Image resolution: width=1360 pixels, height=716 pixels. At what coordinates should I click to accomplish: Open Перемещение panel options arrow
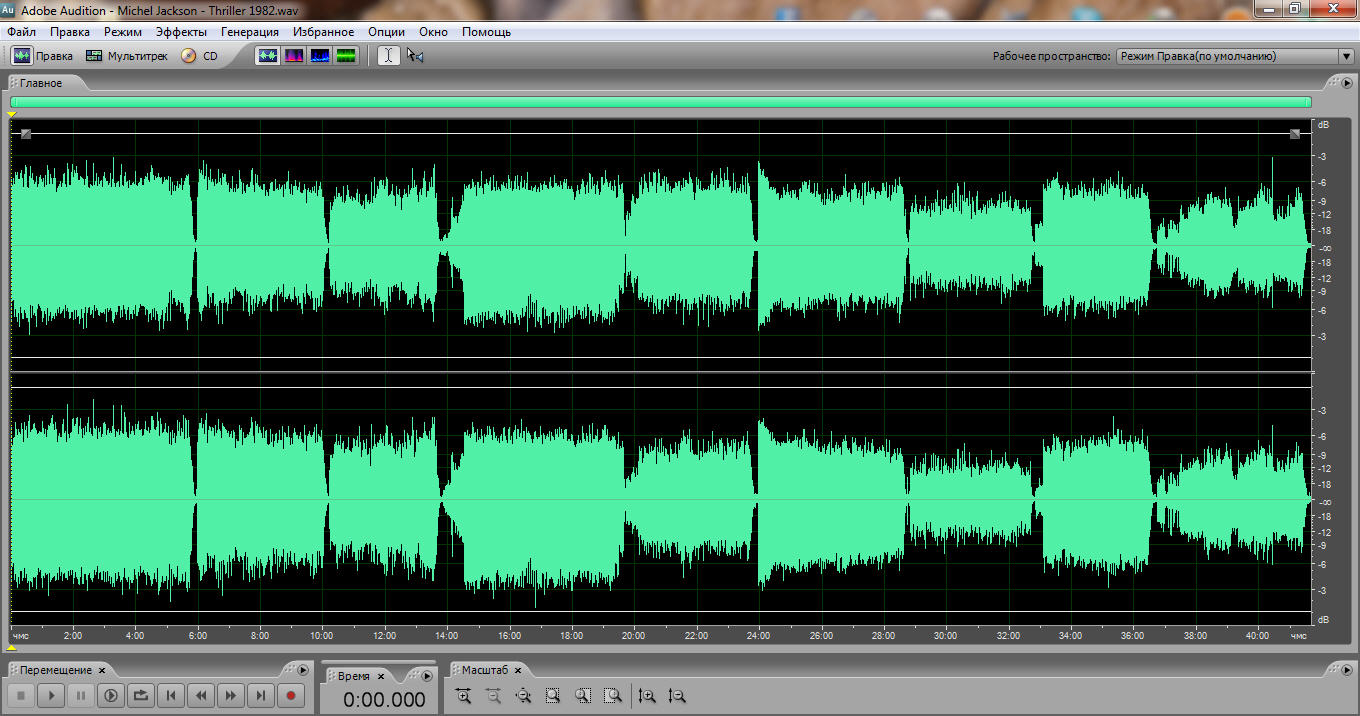[303, 670]
